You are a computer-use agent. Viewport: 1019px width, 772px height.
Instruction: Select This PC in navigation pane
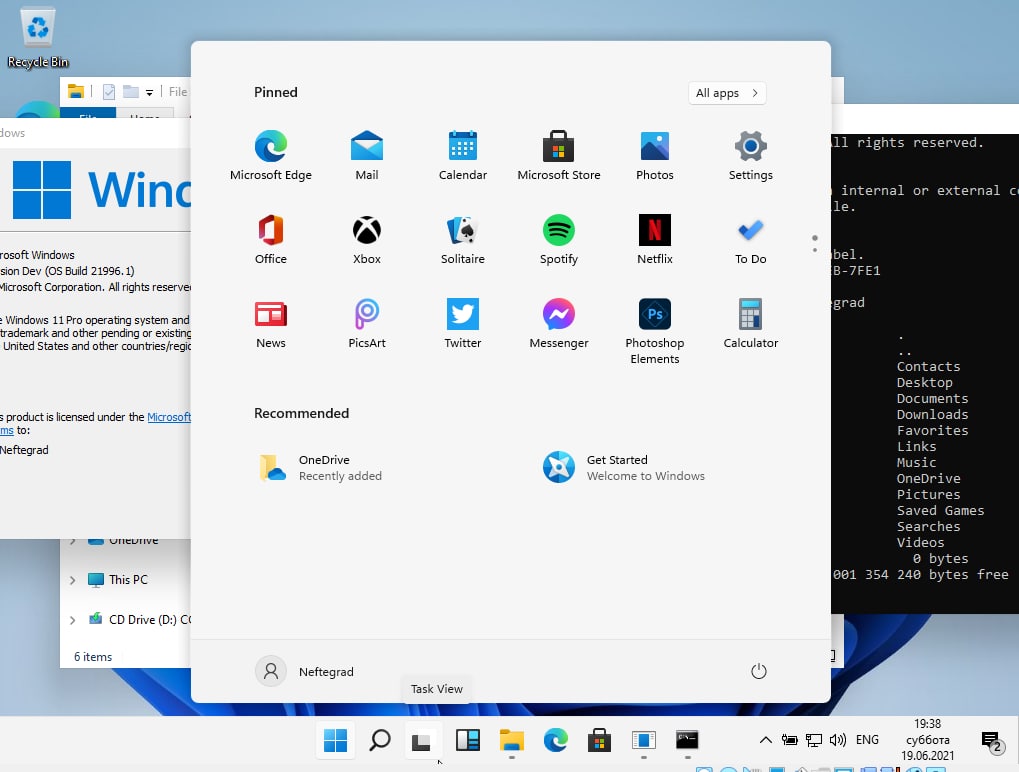tap(128, 580)
